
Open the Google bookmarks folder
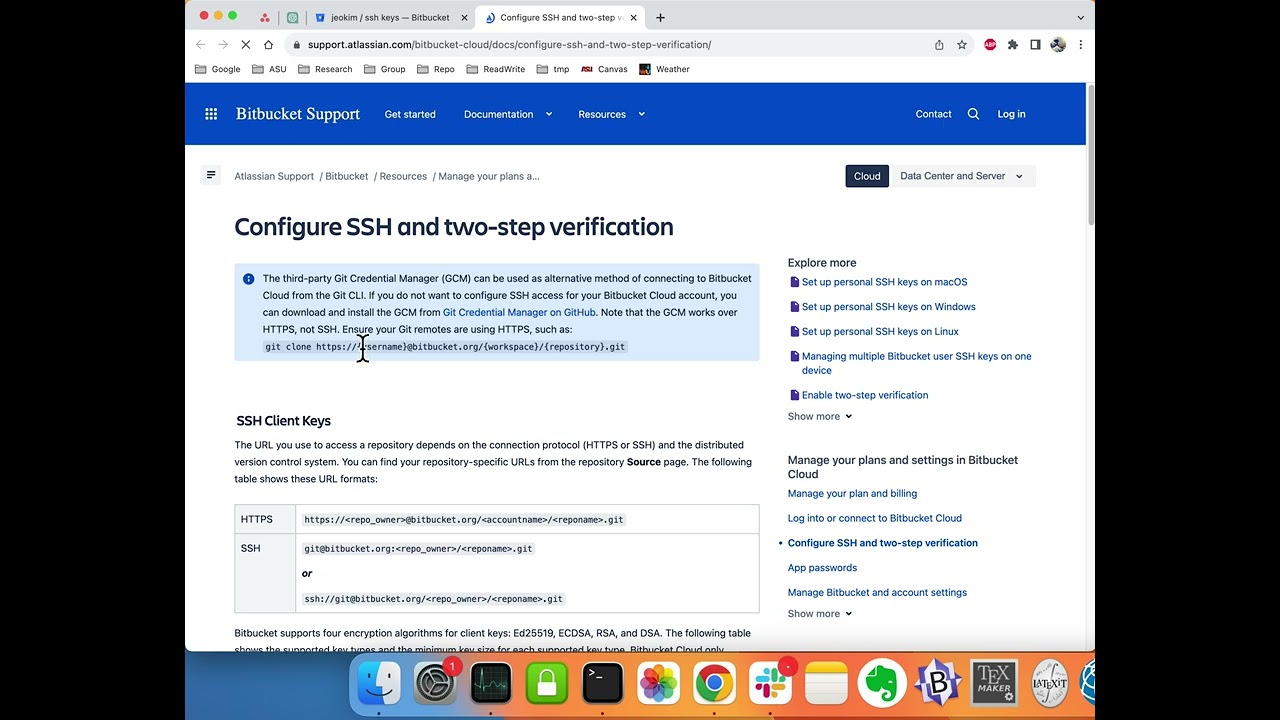[x=218, y=69]
